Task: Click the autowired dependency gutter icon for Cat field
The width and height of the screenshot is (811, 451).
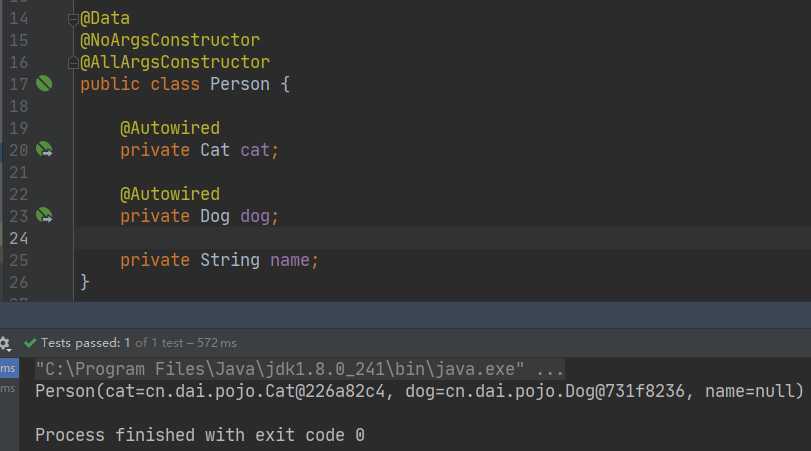Action: tap(44, 150)
